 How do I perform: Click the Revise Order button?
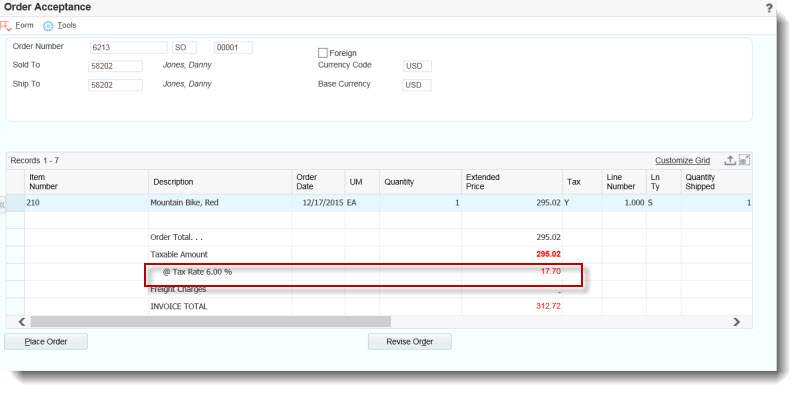click(410, 341)
